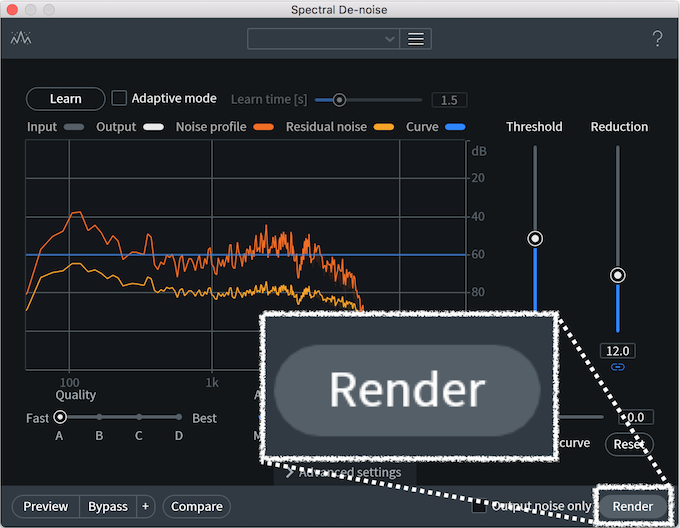Click the dB axis label
This screenshot has width=680, height=528.
(x=479, y=151)
